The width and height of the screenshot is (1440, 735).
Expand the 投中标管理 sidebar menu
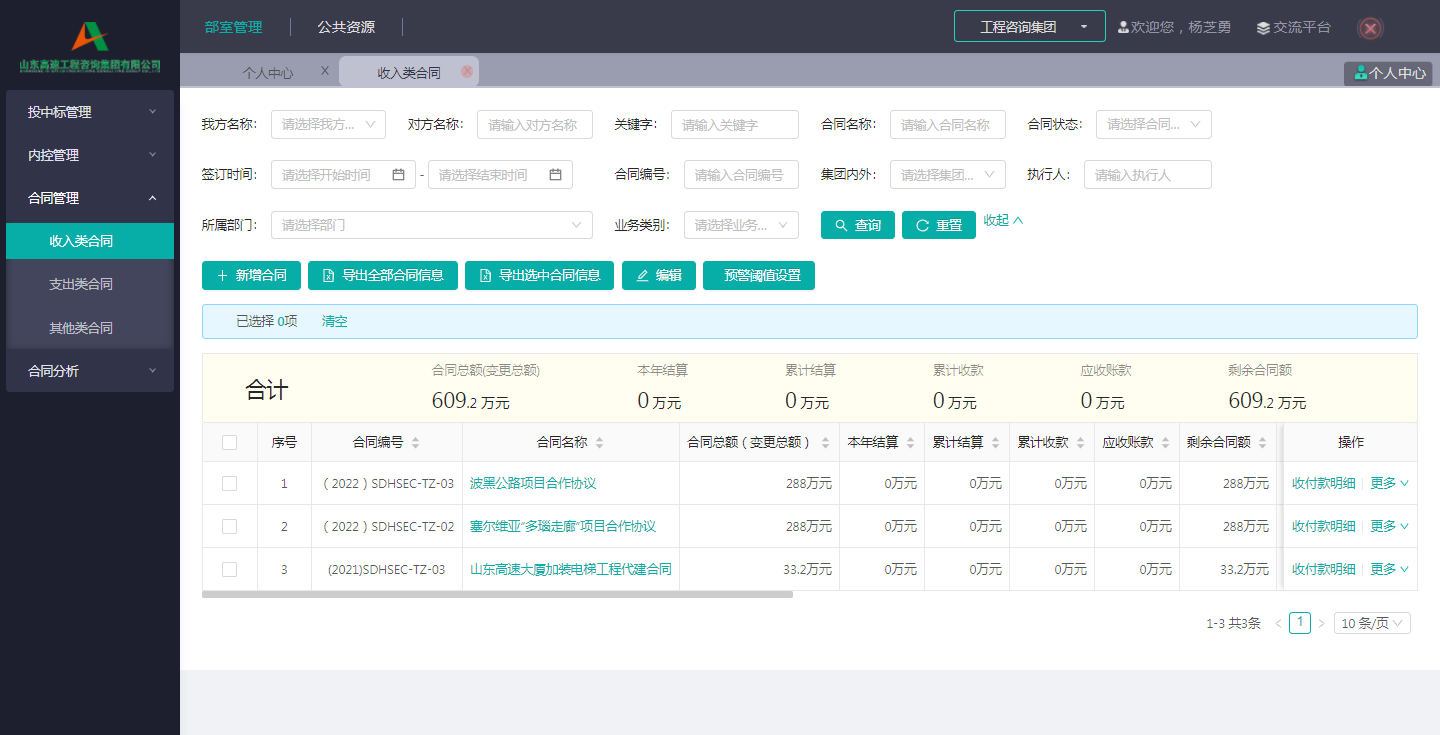click(x=90, y=112)
